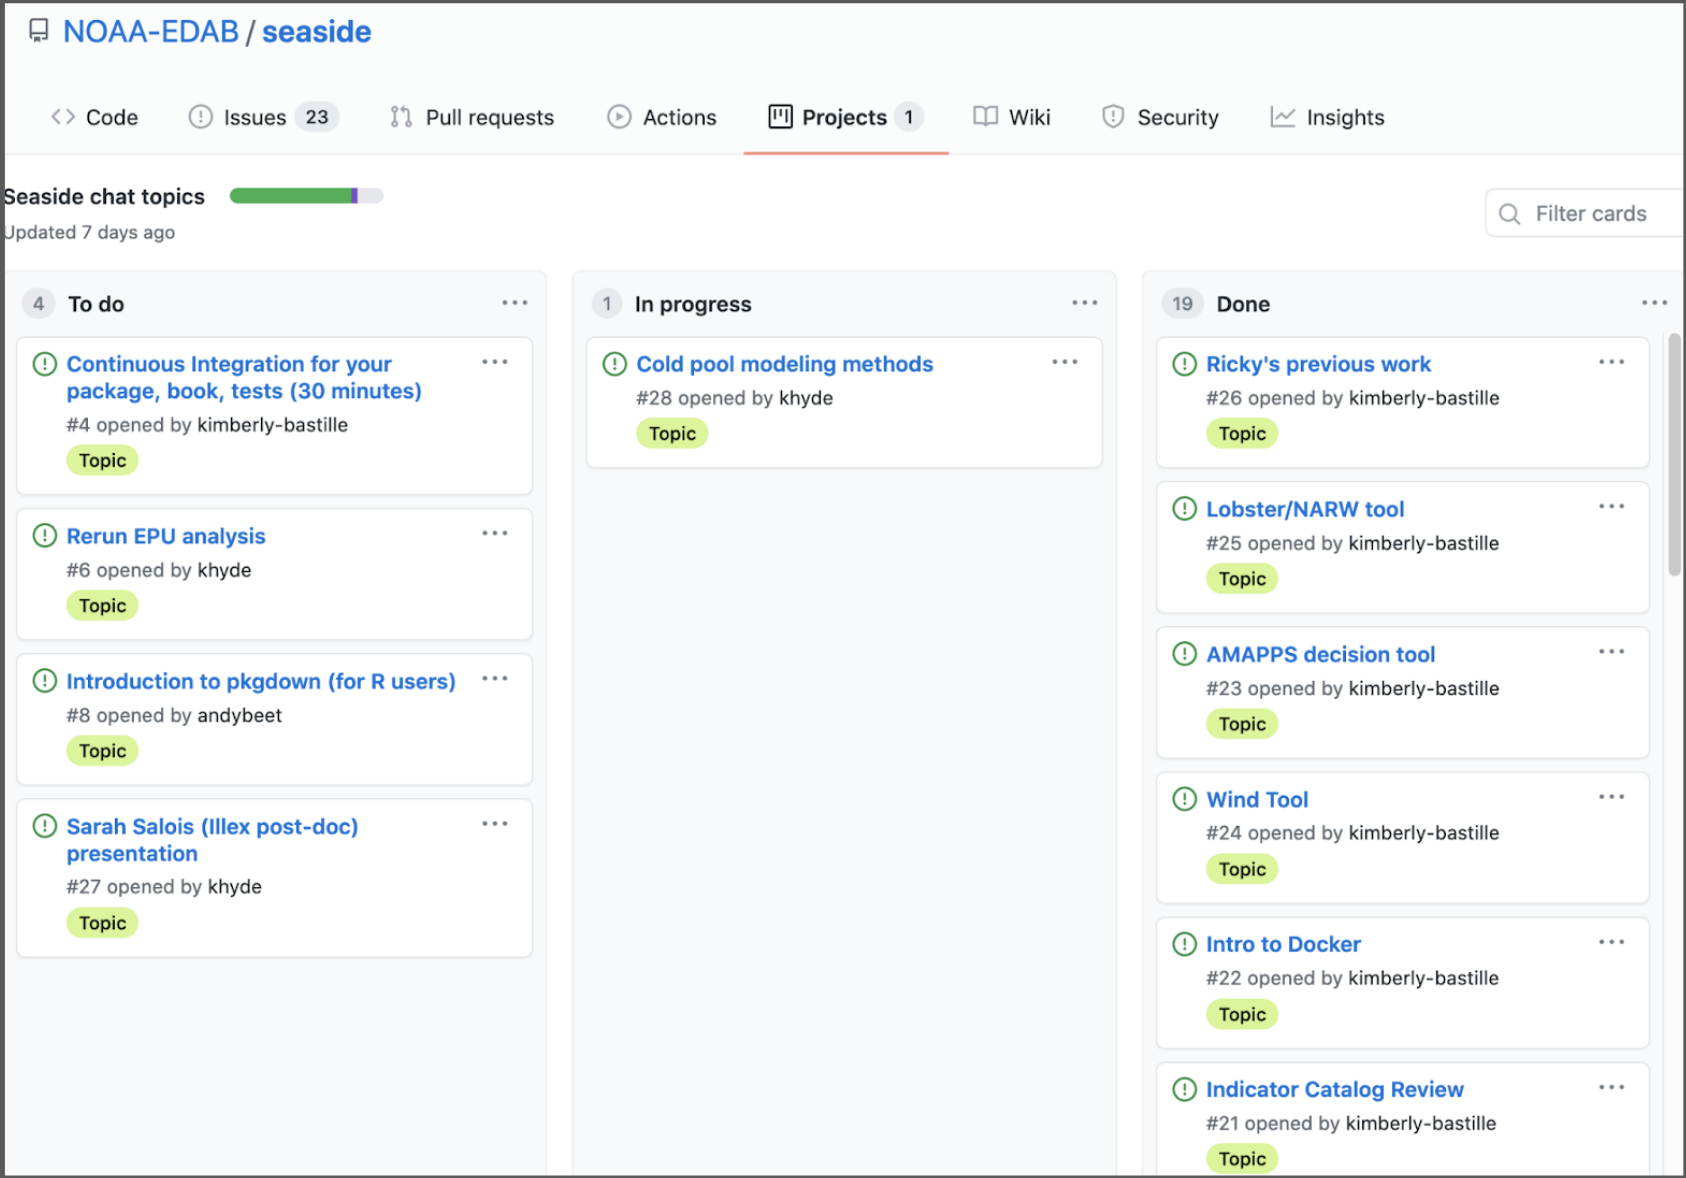Viewport: 1686px width, 1178px height.
Task: Click the open-issue icon on Rerun EPU analysis card
Action: 45,535
